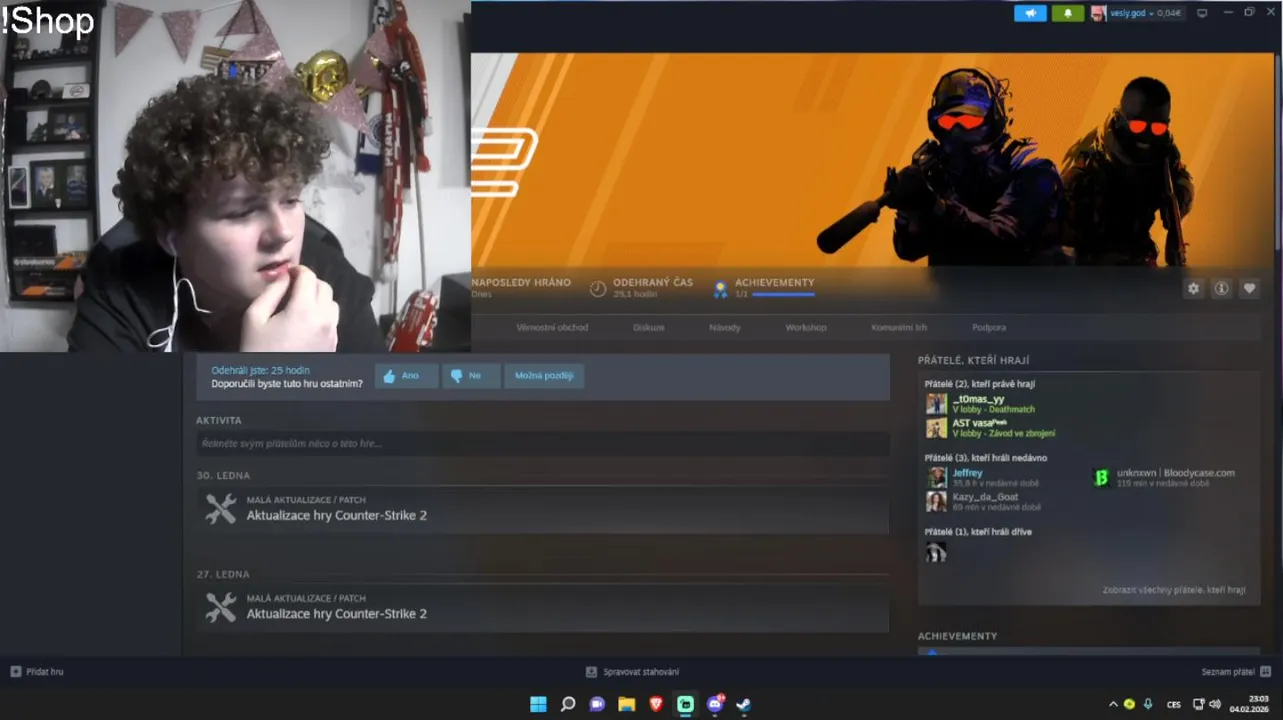
Task: Open Spravovat stahování downloads manager
Action: (632, 672)
